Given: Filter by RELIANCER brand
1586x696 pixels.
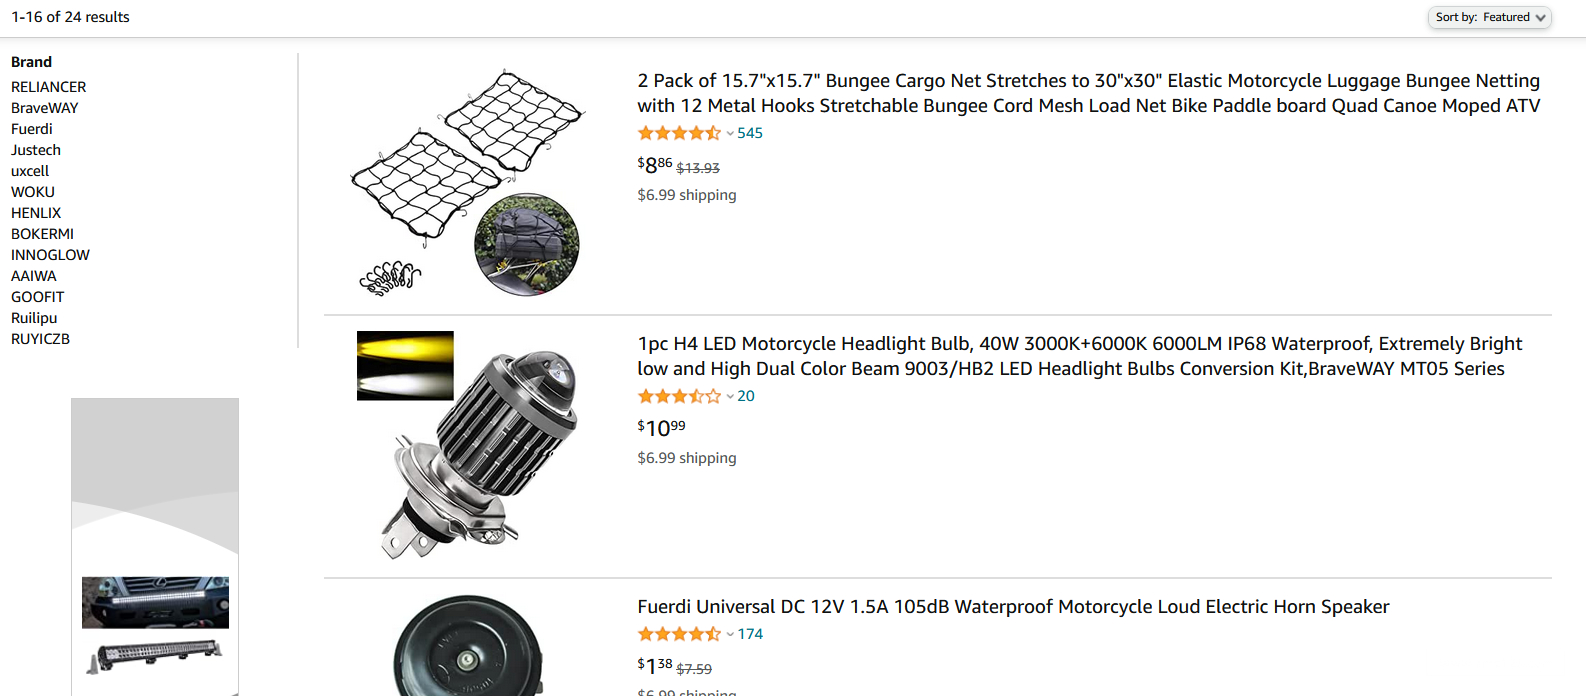Looking at the screenshot, I should [49, 87].
